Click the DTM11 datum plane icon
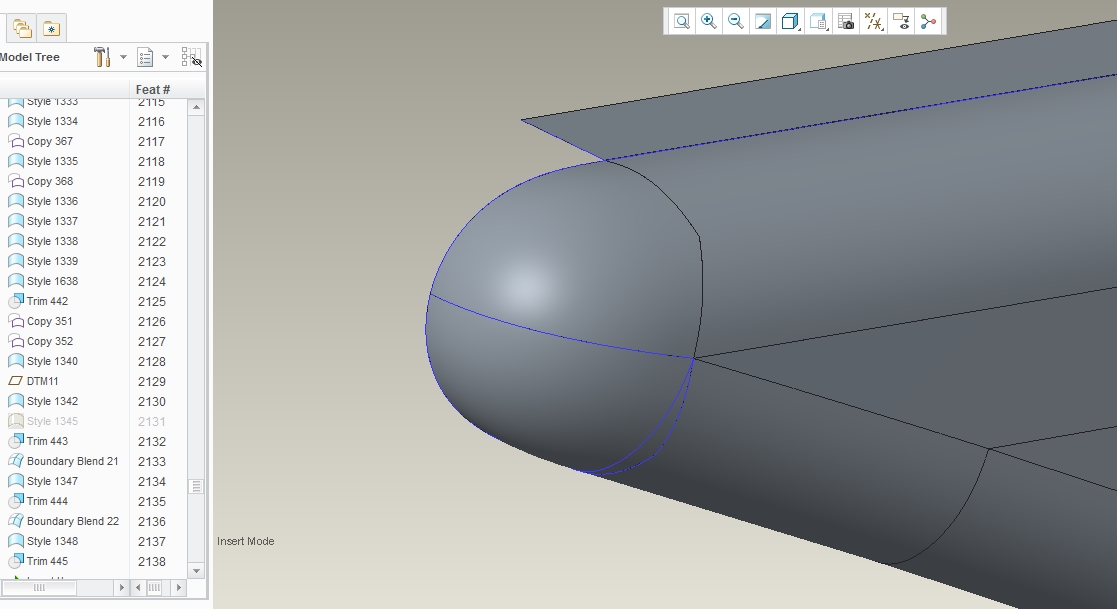1117x609 pixels. click(x=16, y=381)
